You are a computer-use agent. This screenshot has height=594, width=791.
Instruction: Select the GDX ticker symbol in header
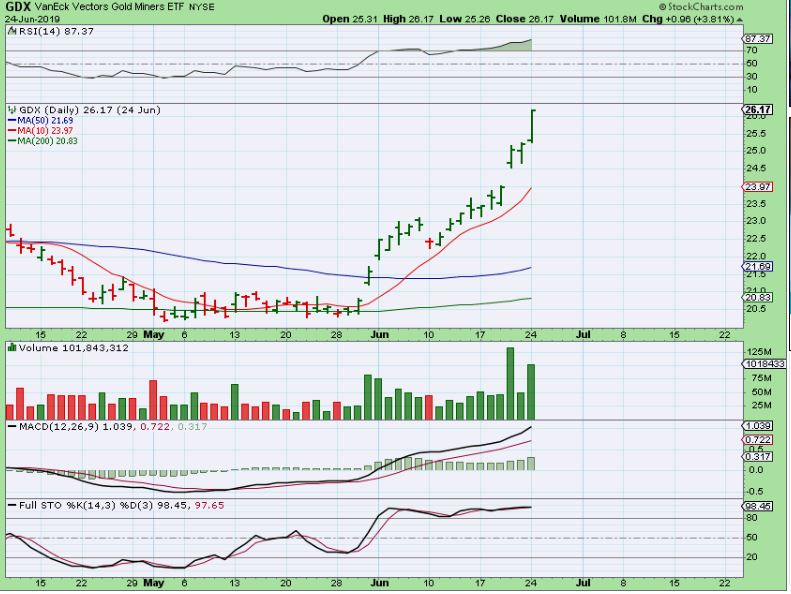(x=18, y=7)
